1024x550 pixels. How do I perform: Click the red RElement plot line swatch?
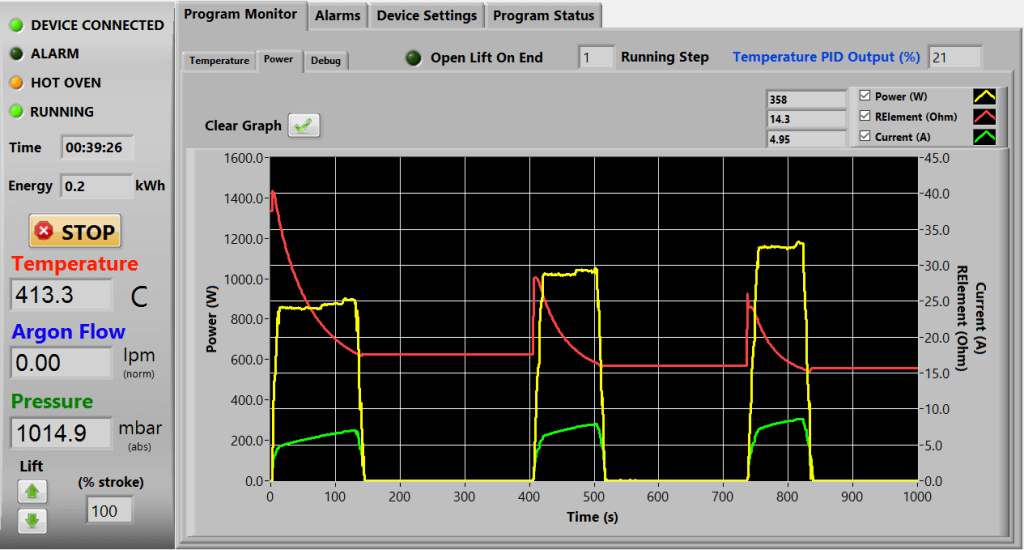pos(985,116)
